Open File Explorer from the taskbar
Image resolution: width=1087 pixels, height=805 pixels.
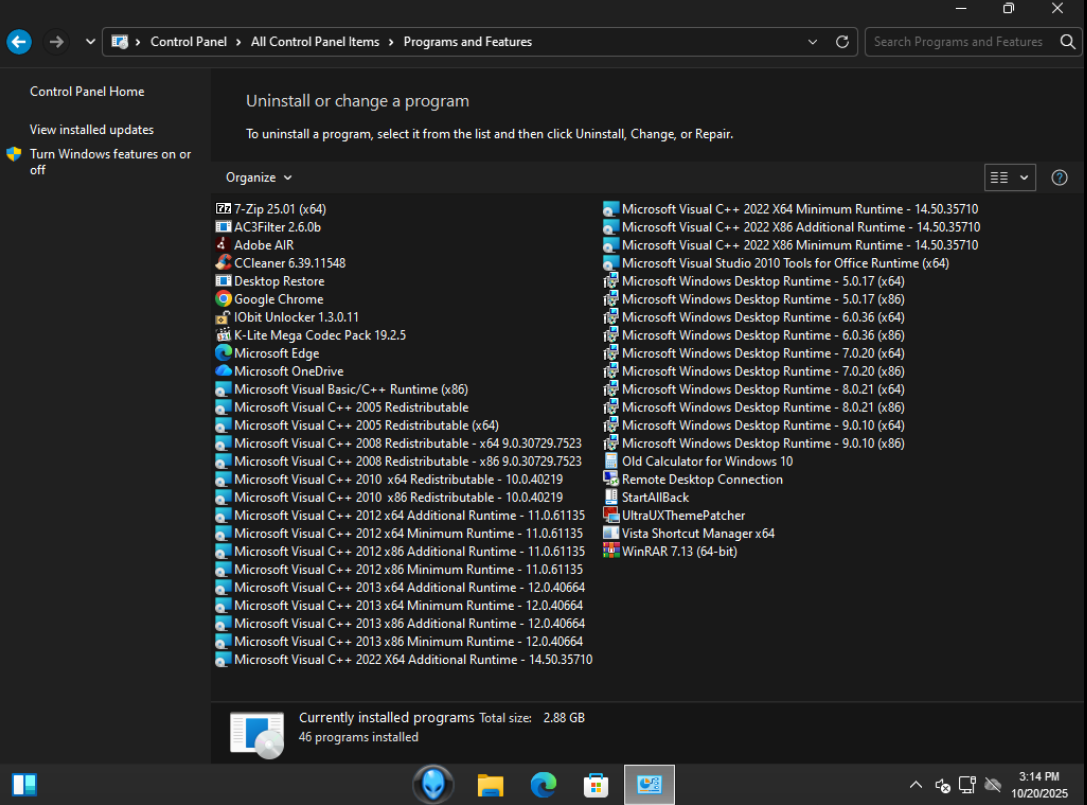click(x=490, y=785)
